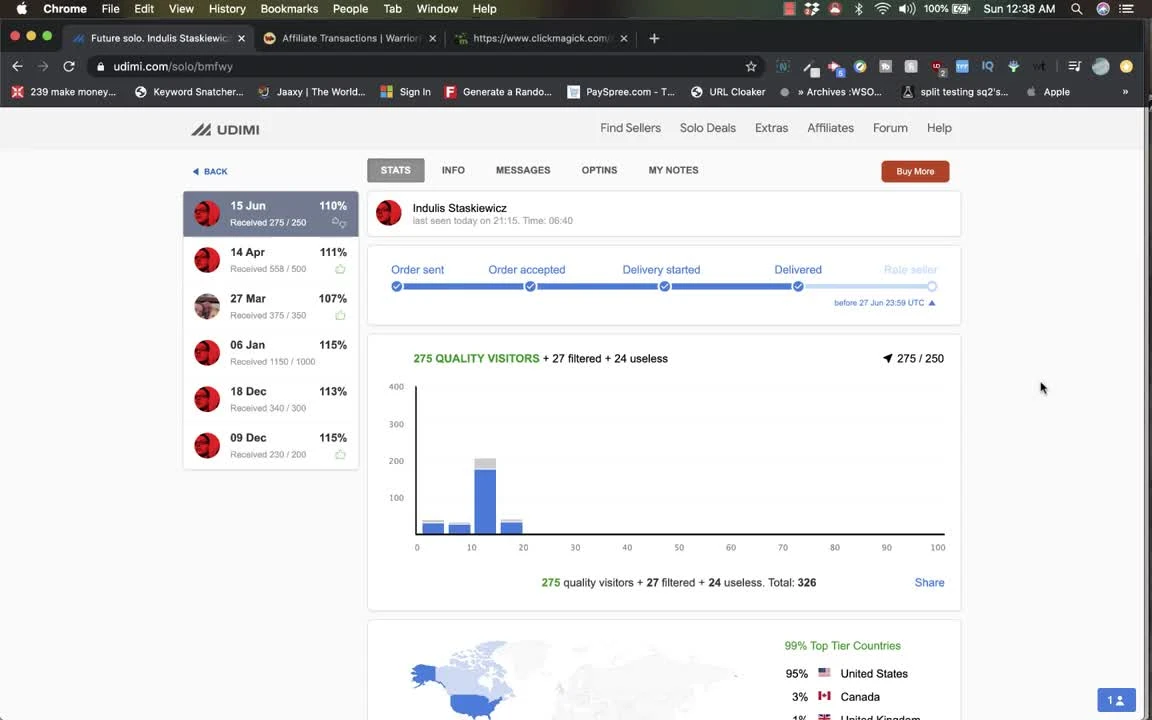Viewport: 1152px width, 720px height.
Task: Select the 18 Dec order
Action: click(271, 399)
